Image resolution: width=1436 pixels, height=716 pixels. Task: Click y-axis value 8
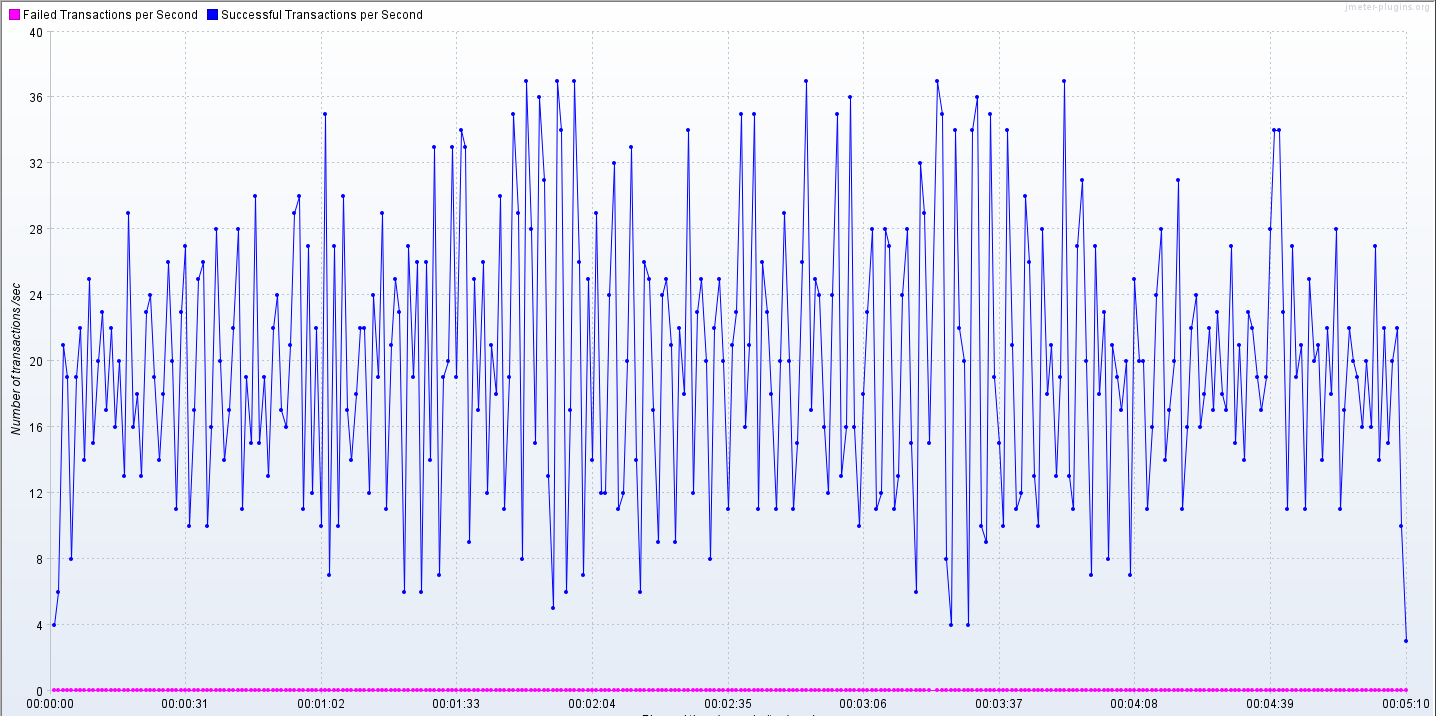point(40,560)
